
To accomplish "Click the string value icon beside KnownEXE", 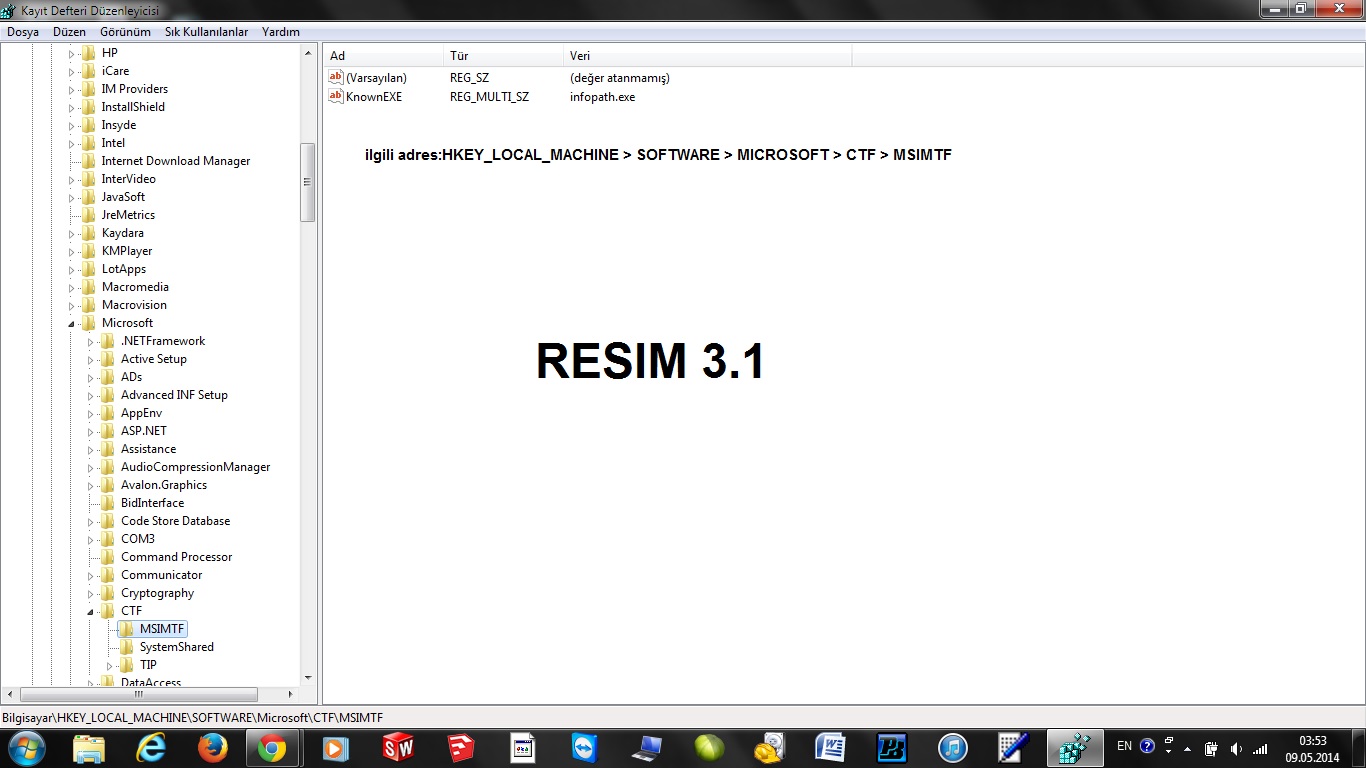I will click(x=336, y=97).
